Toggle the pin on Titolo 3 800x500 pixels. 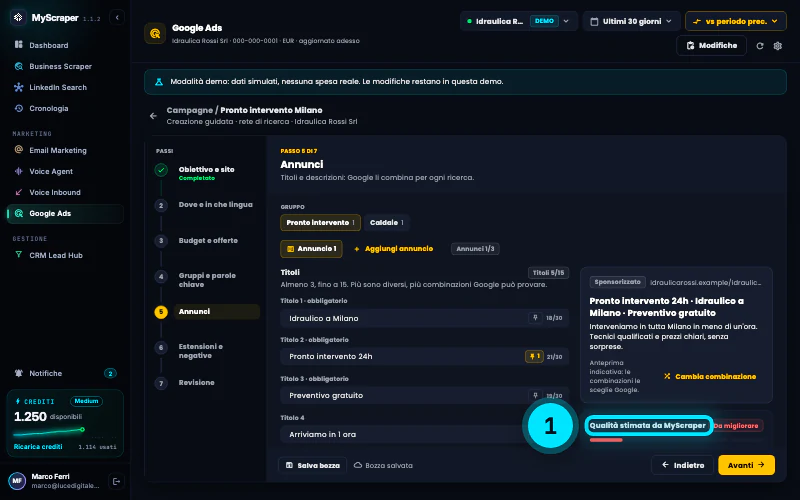[535, 395]
